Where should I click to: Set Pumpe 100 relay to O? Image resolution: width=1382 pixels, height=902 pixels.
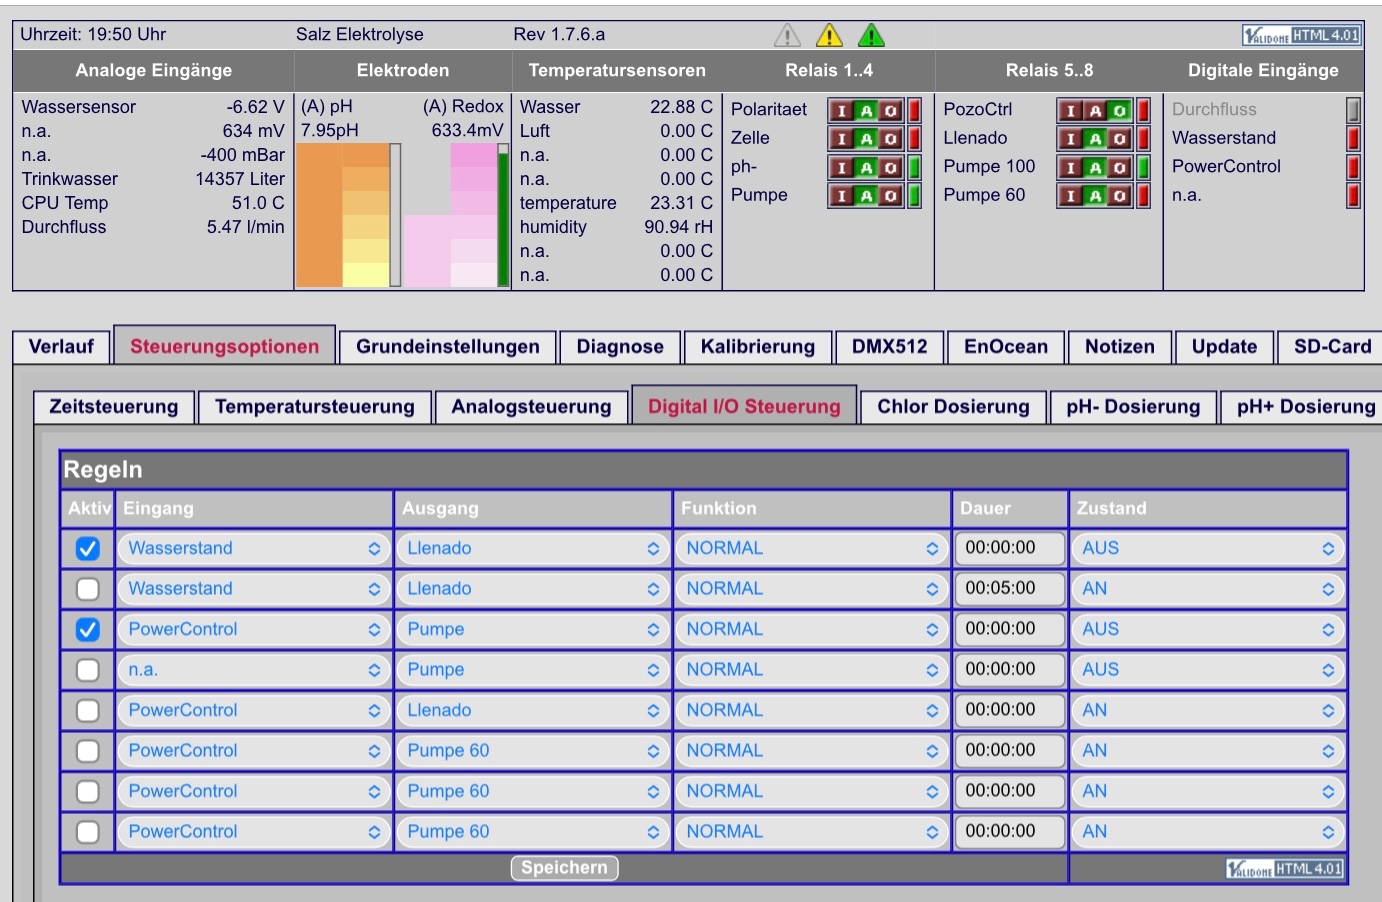[x=1119, y=168]
